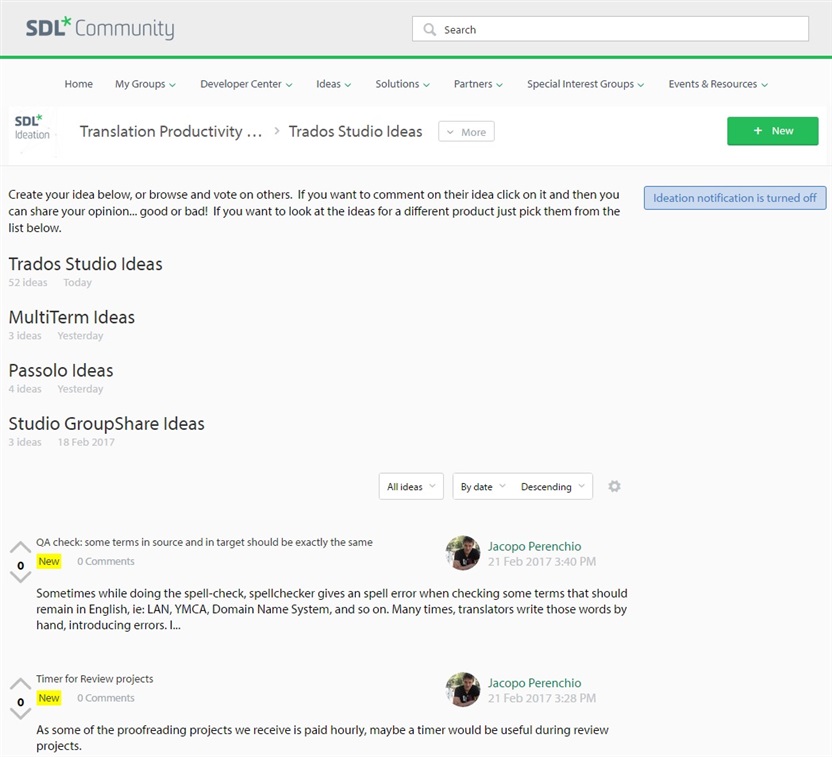Change the Descending order dropdown
This screenshot has height=757, width=832.
553,486
